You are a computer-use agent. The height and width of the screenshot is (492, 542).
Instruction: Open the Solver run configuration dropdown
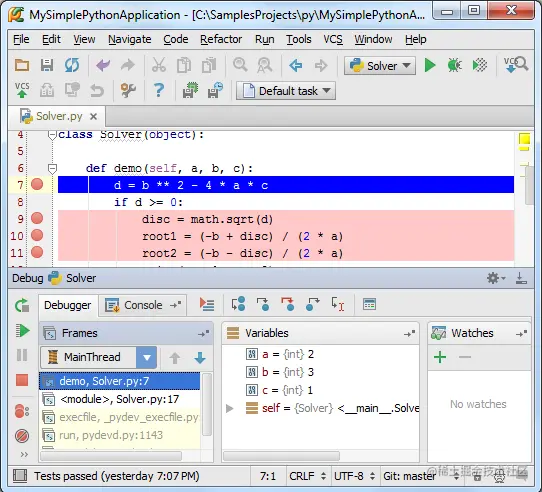(x=380, y=65)
